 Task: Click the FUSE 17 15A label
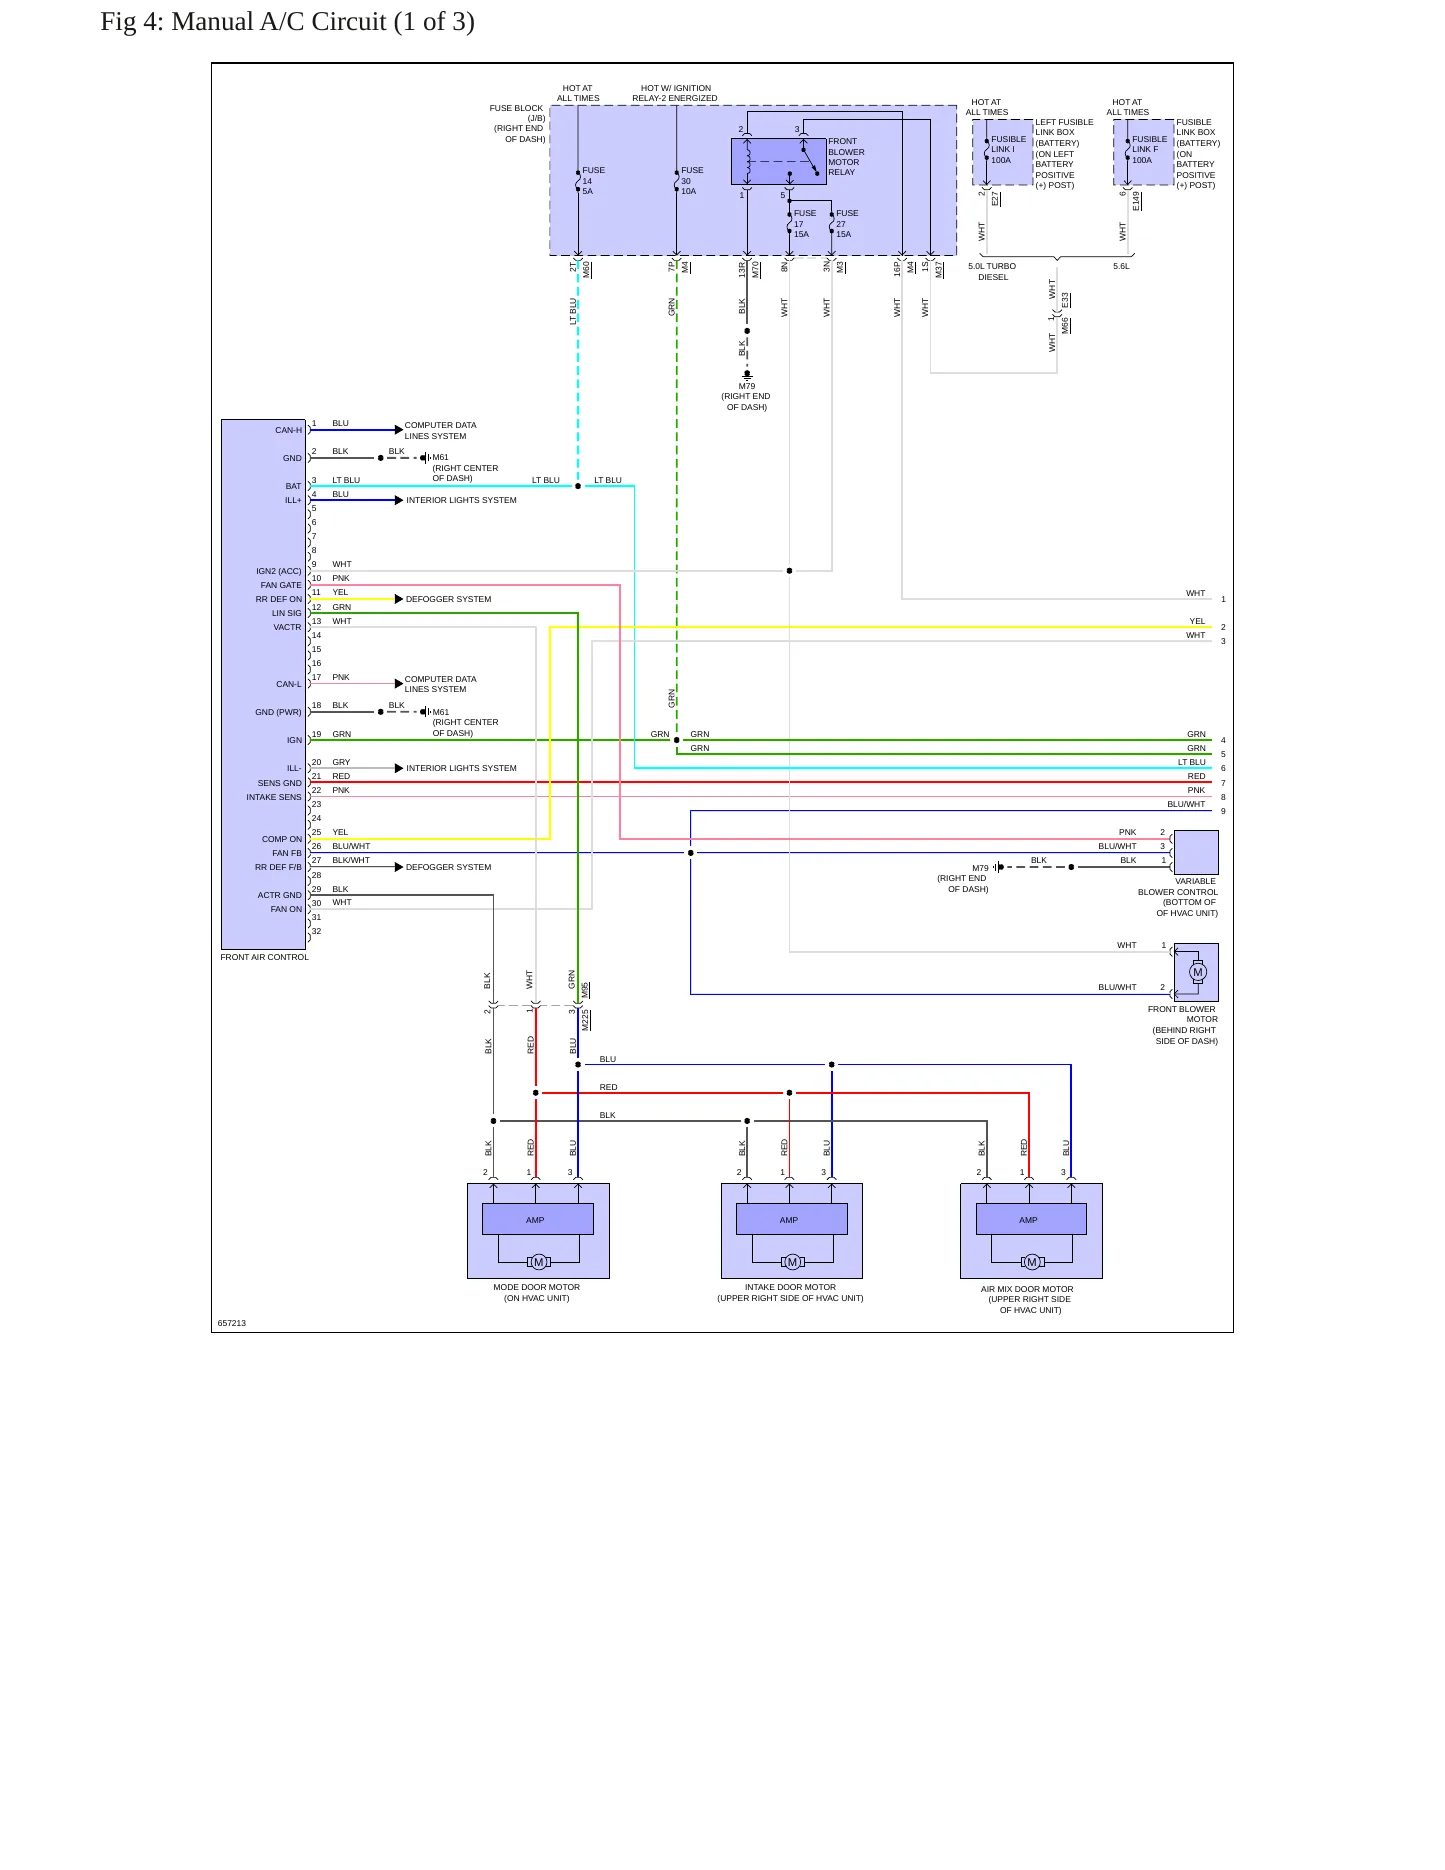pyautogui.click(x=805, y=224)
